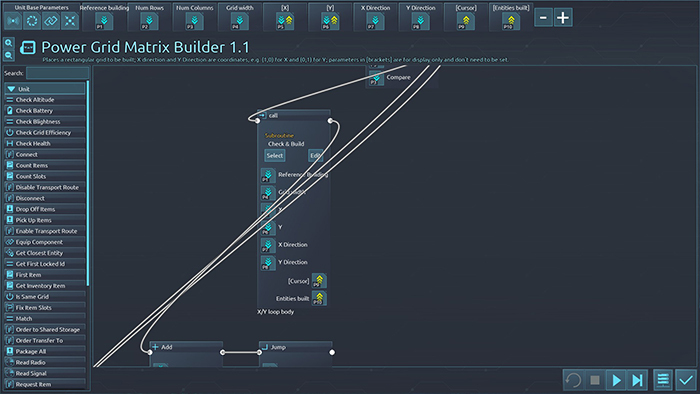Click the zoom in magnifier icon

8,43
